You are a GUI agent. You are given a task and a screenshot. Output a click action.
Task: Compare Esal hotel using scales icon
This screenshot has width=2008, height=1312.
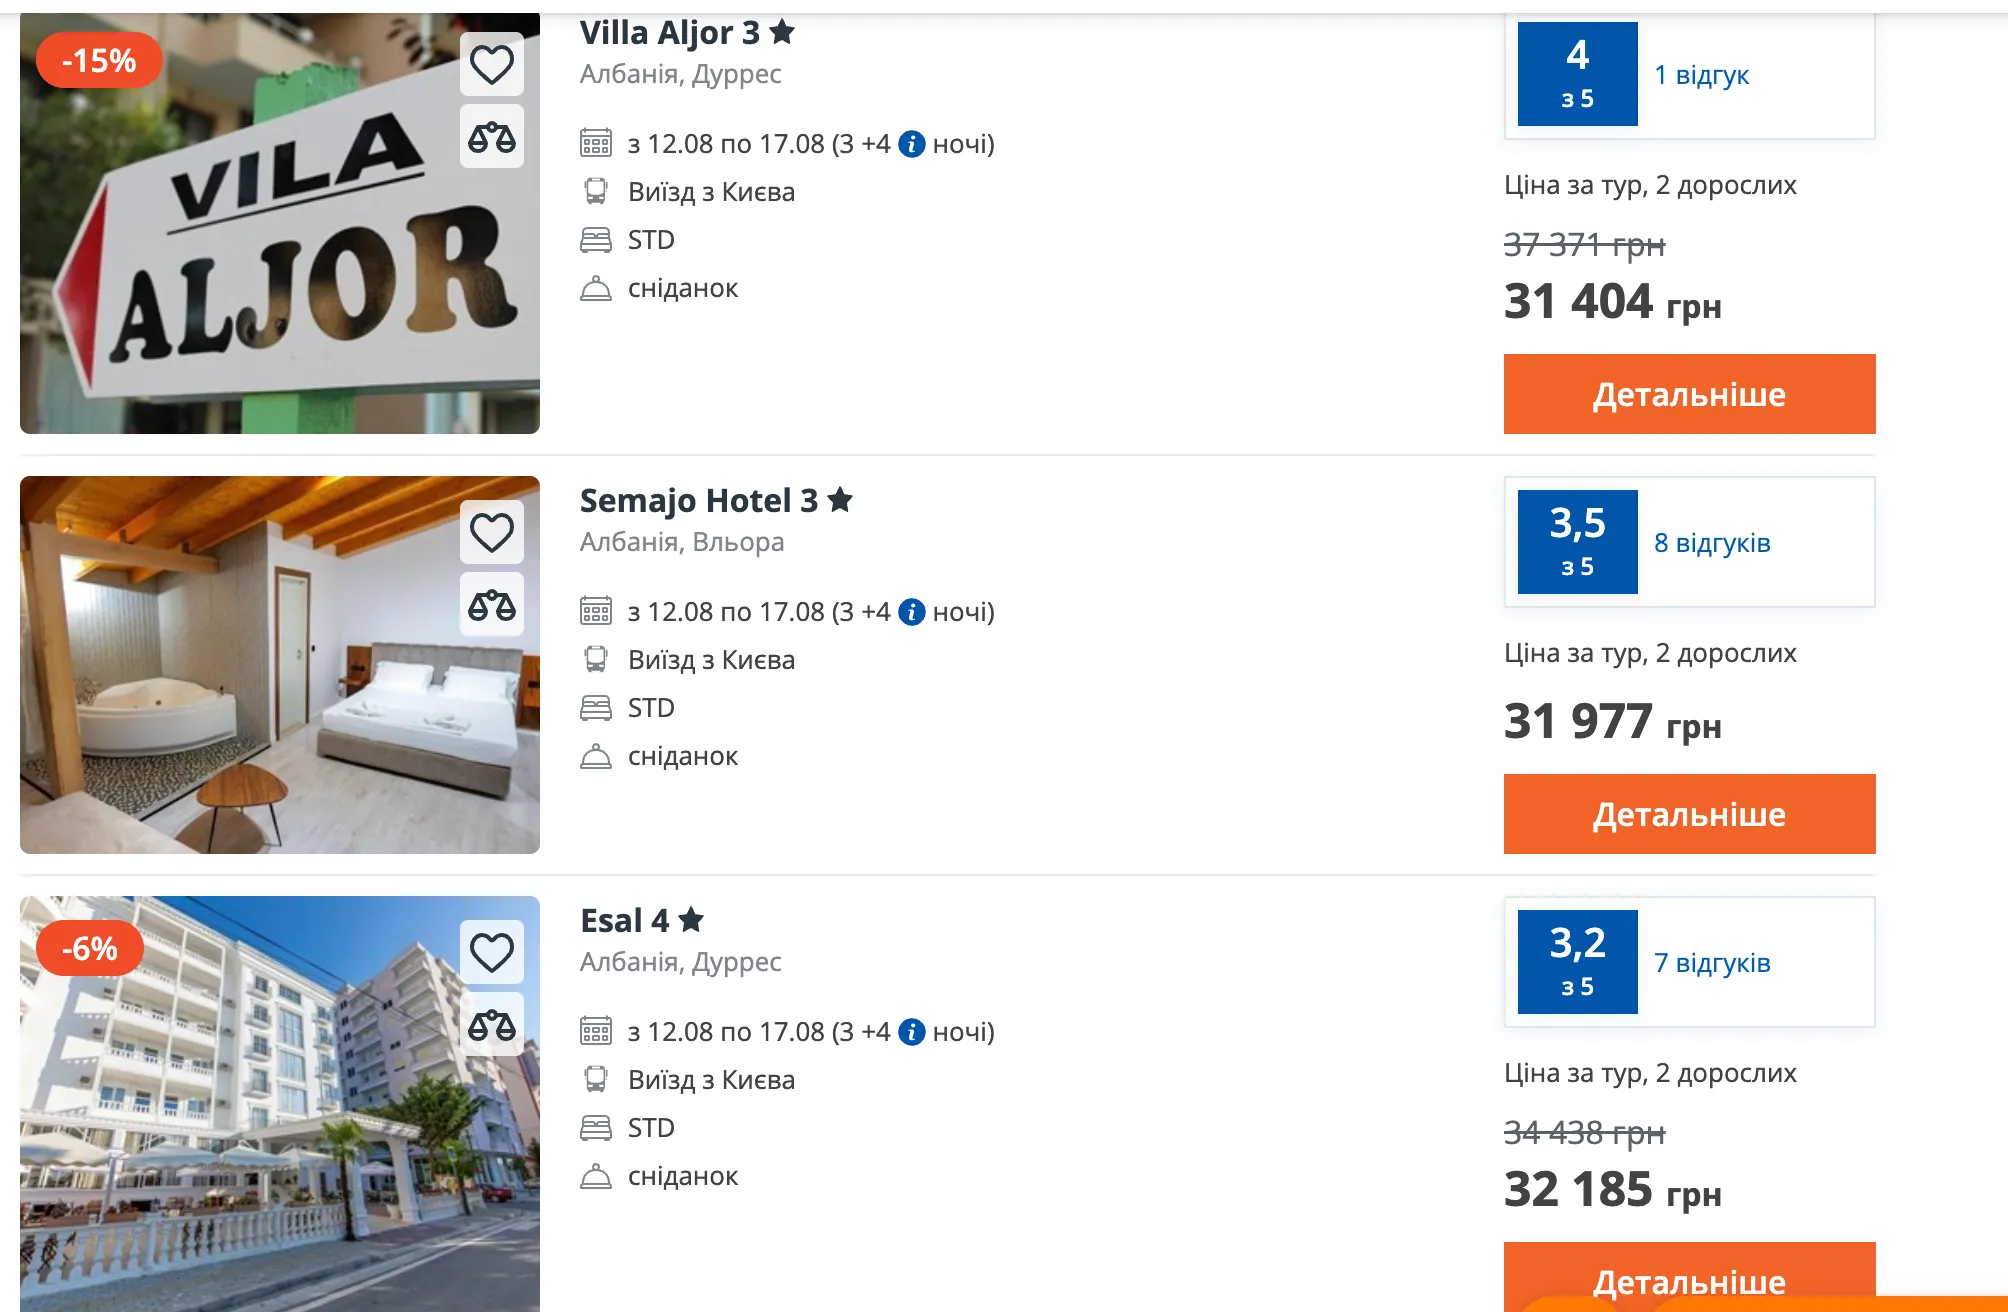492,1025
